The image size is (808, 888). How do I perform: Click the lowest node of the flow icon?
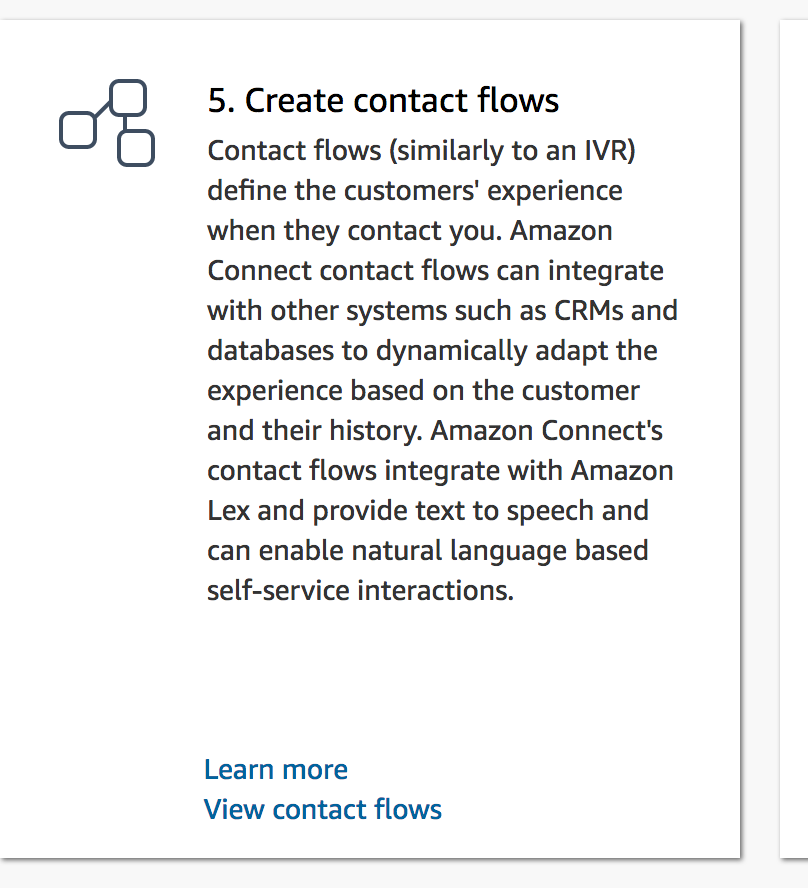click(x=136, y=148)
